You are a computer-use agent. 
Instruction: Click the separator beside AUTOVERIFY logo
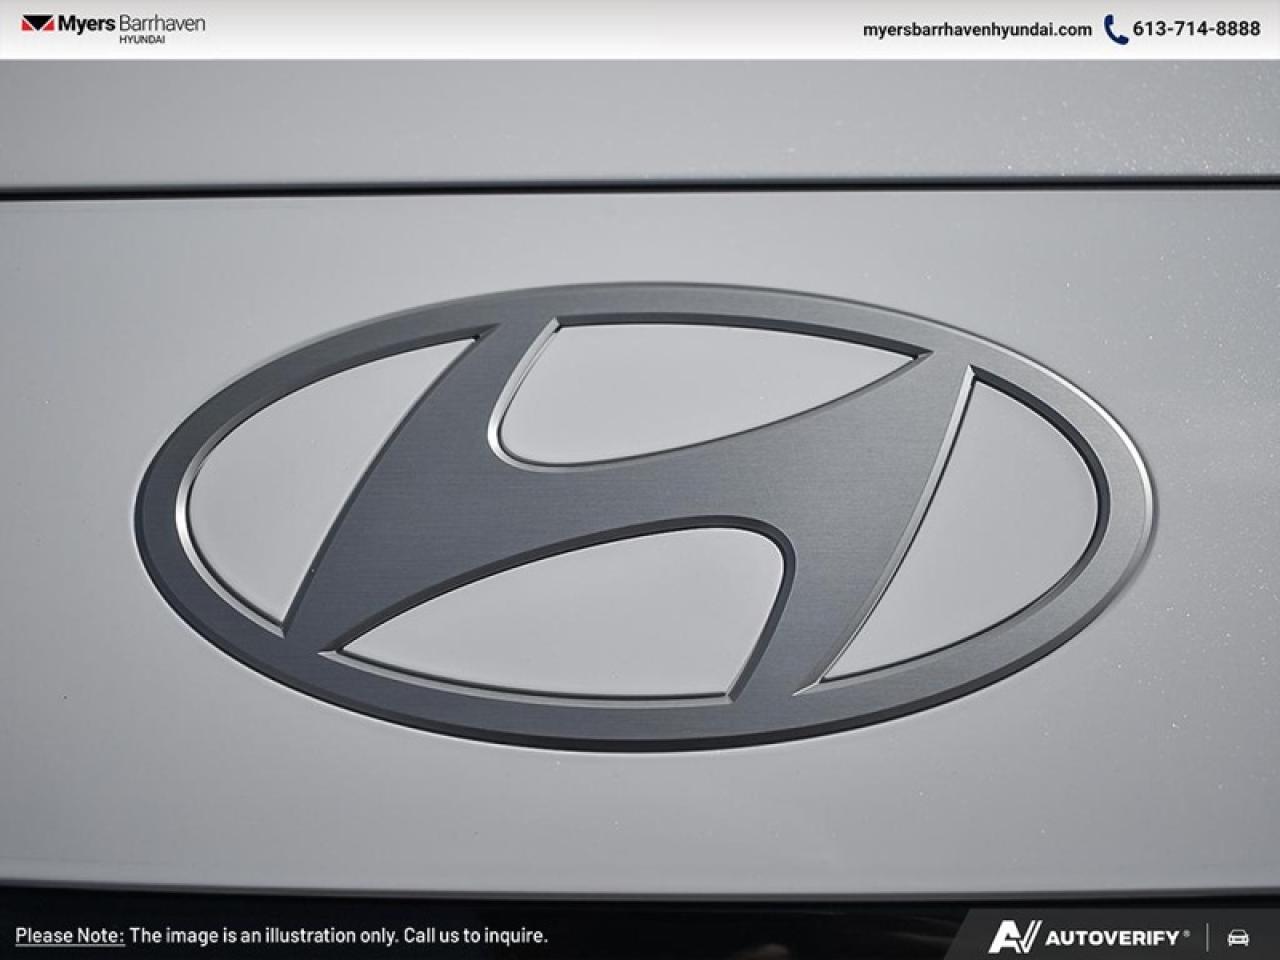[x=1207, y=938]
